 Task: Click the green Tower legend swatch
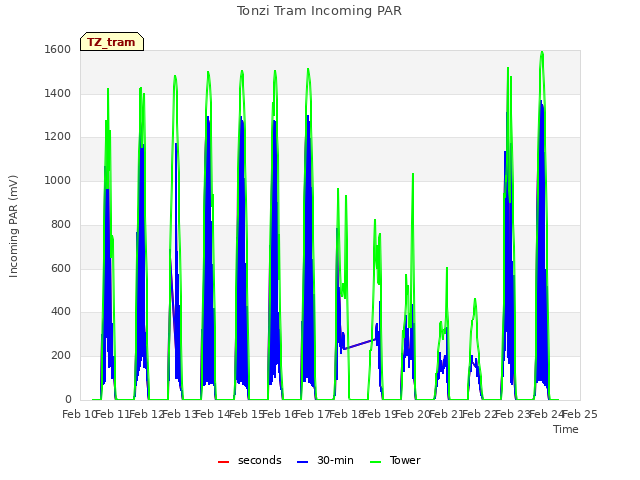(375, 462)
